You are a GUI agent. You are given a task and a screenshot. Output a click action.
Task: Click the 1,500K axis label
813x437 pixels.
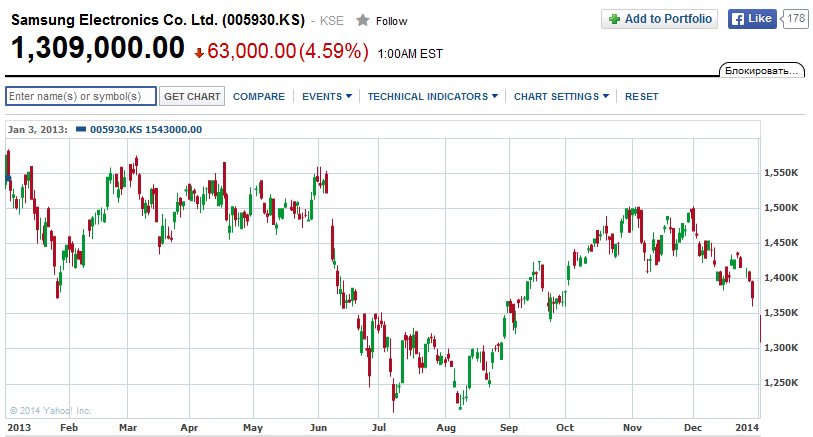point(781,207)
